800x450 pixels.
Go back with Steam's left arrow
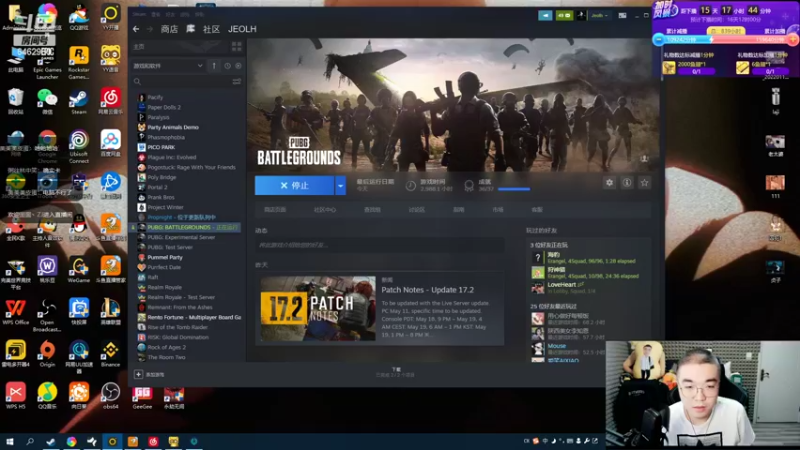(136, 29)
